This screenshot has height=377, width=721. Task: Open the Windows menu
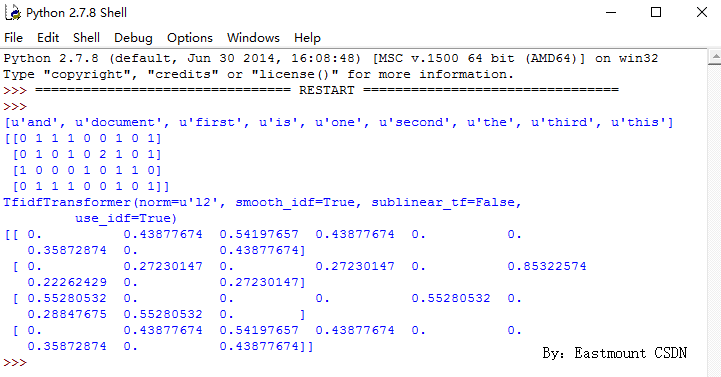[253, 38]
